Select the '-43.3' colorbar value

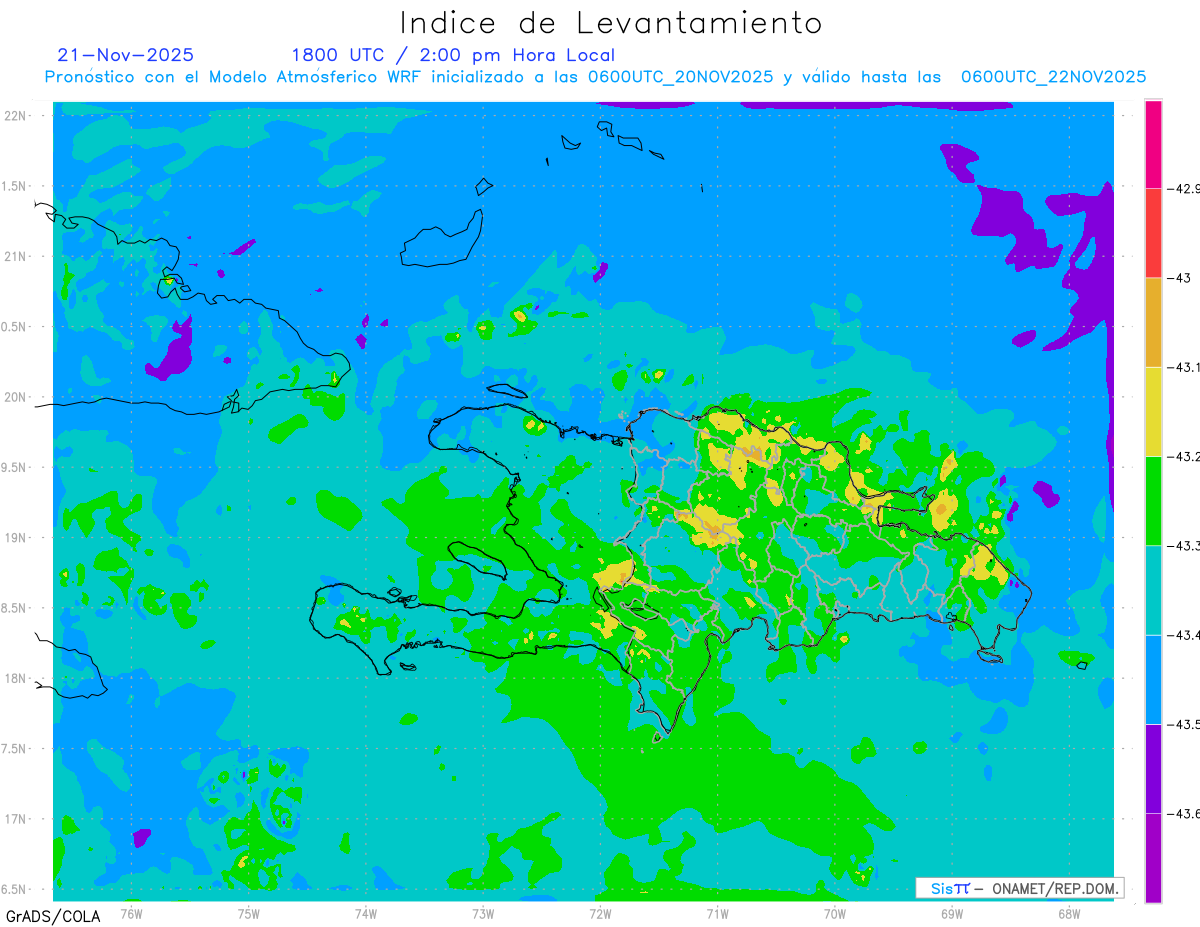tap(1183, 545)
